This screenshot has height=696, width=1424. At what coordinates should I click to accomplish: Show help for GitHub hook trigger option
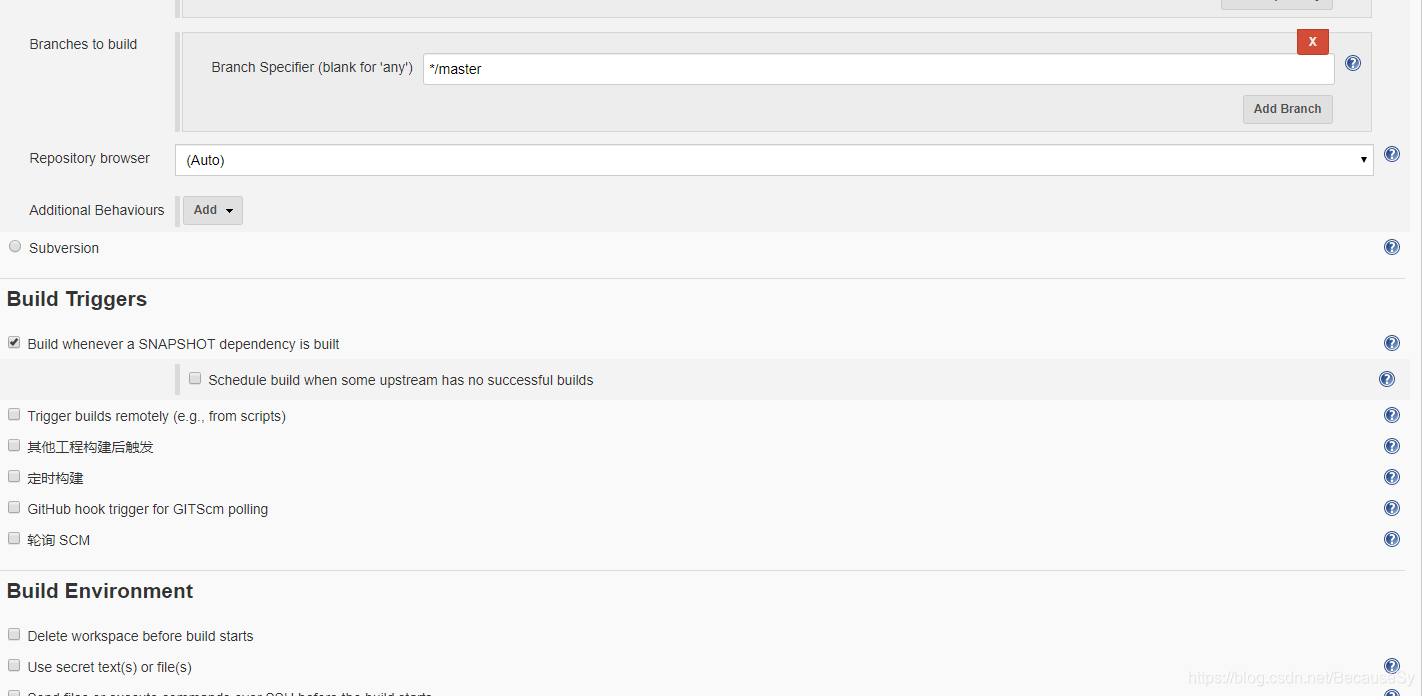click(1392, 508)
